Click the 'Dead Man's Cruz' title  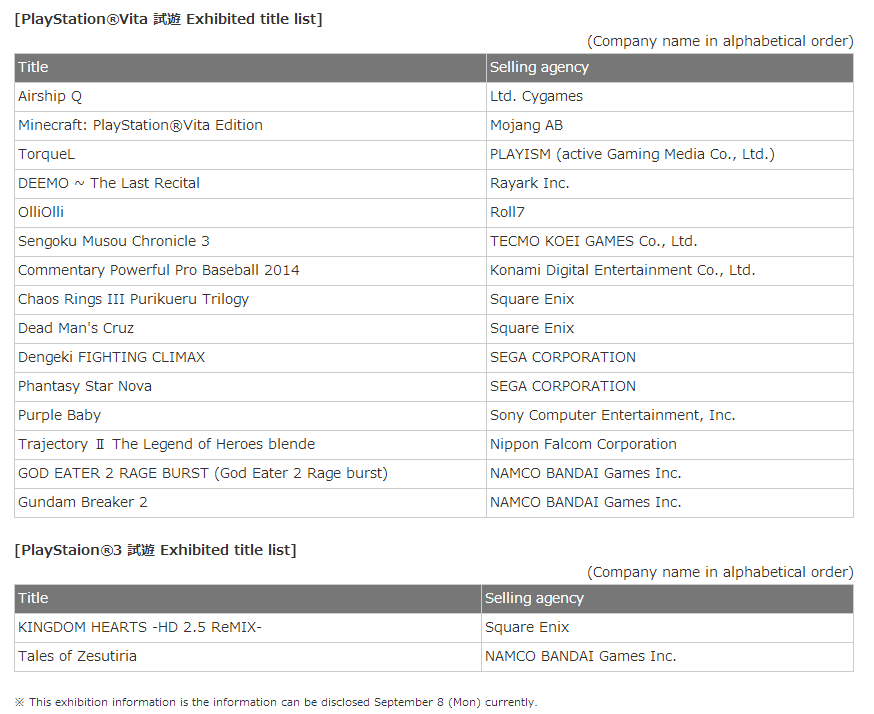pyautogui.click(x=250, y=328)
